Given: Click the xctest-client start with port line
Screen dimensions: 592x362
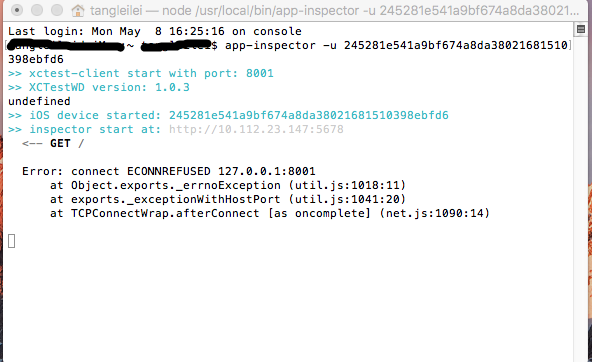Looking at the screenshot, I should coord(140,73).
